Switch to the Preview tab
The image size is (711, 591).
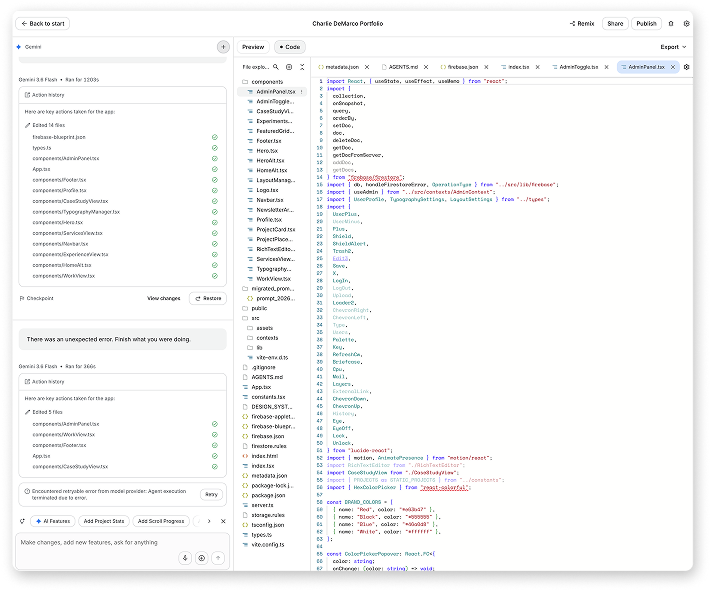(253, 47)
